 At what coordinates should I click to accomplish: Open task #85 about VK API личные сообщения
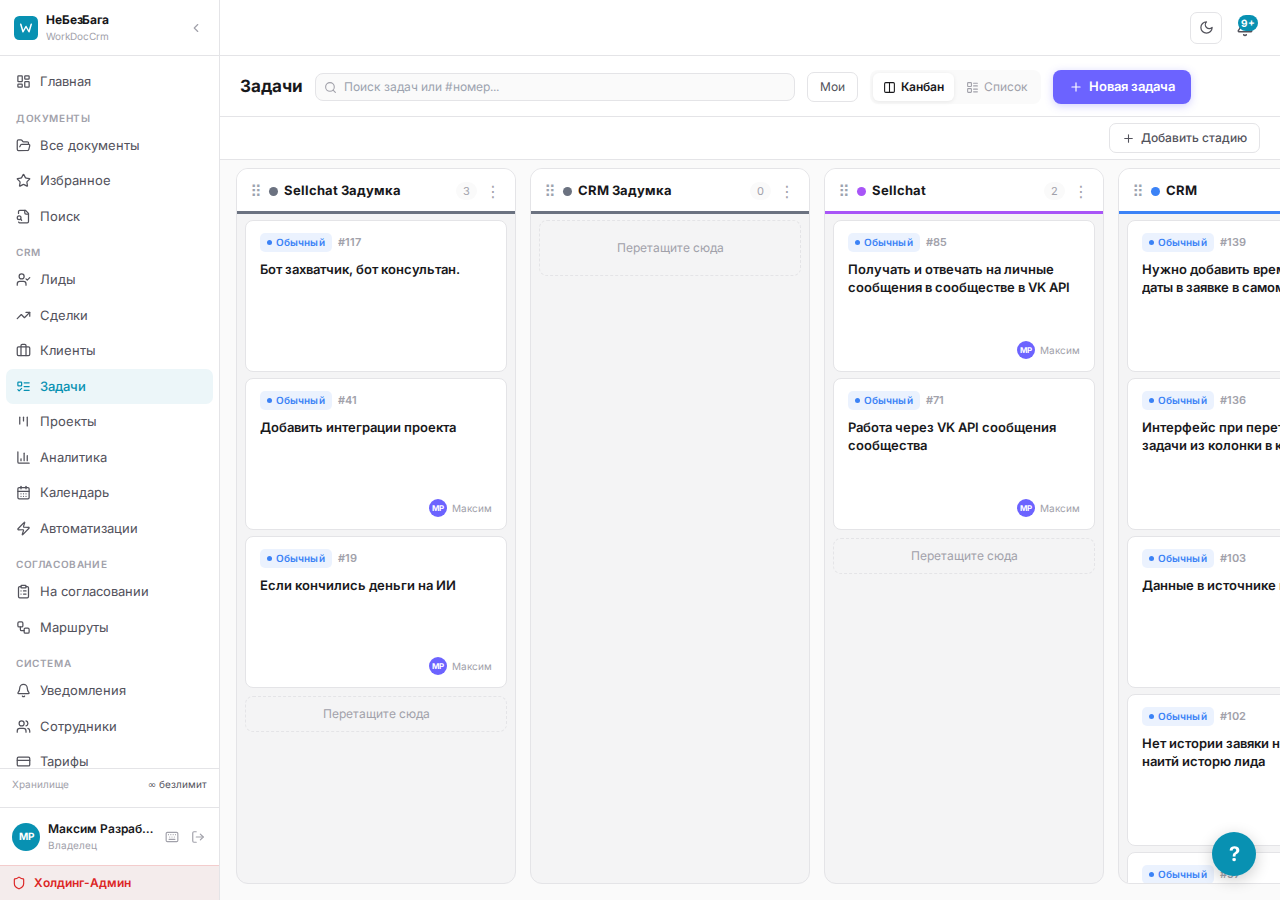coord(964,296)
